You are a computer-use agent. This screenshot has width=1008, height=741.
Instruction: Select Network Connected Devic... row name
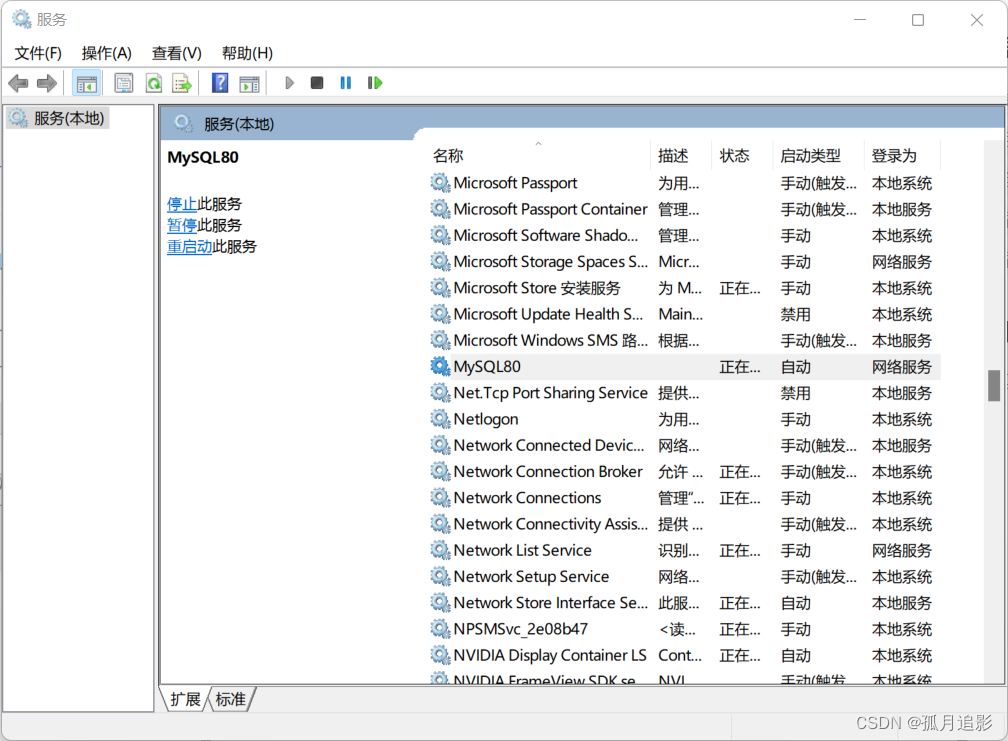pos(549,445)
